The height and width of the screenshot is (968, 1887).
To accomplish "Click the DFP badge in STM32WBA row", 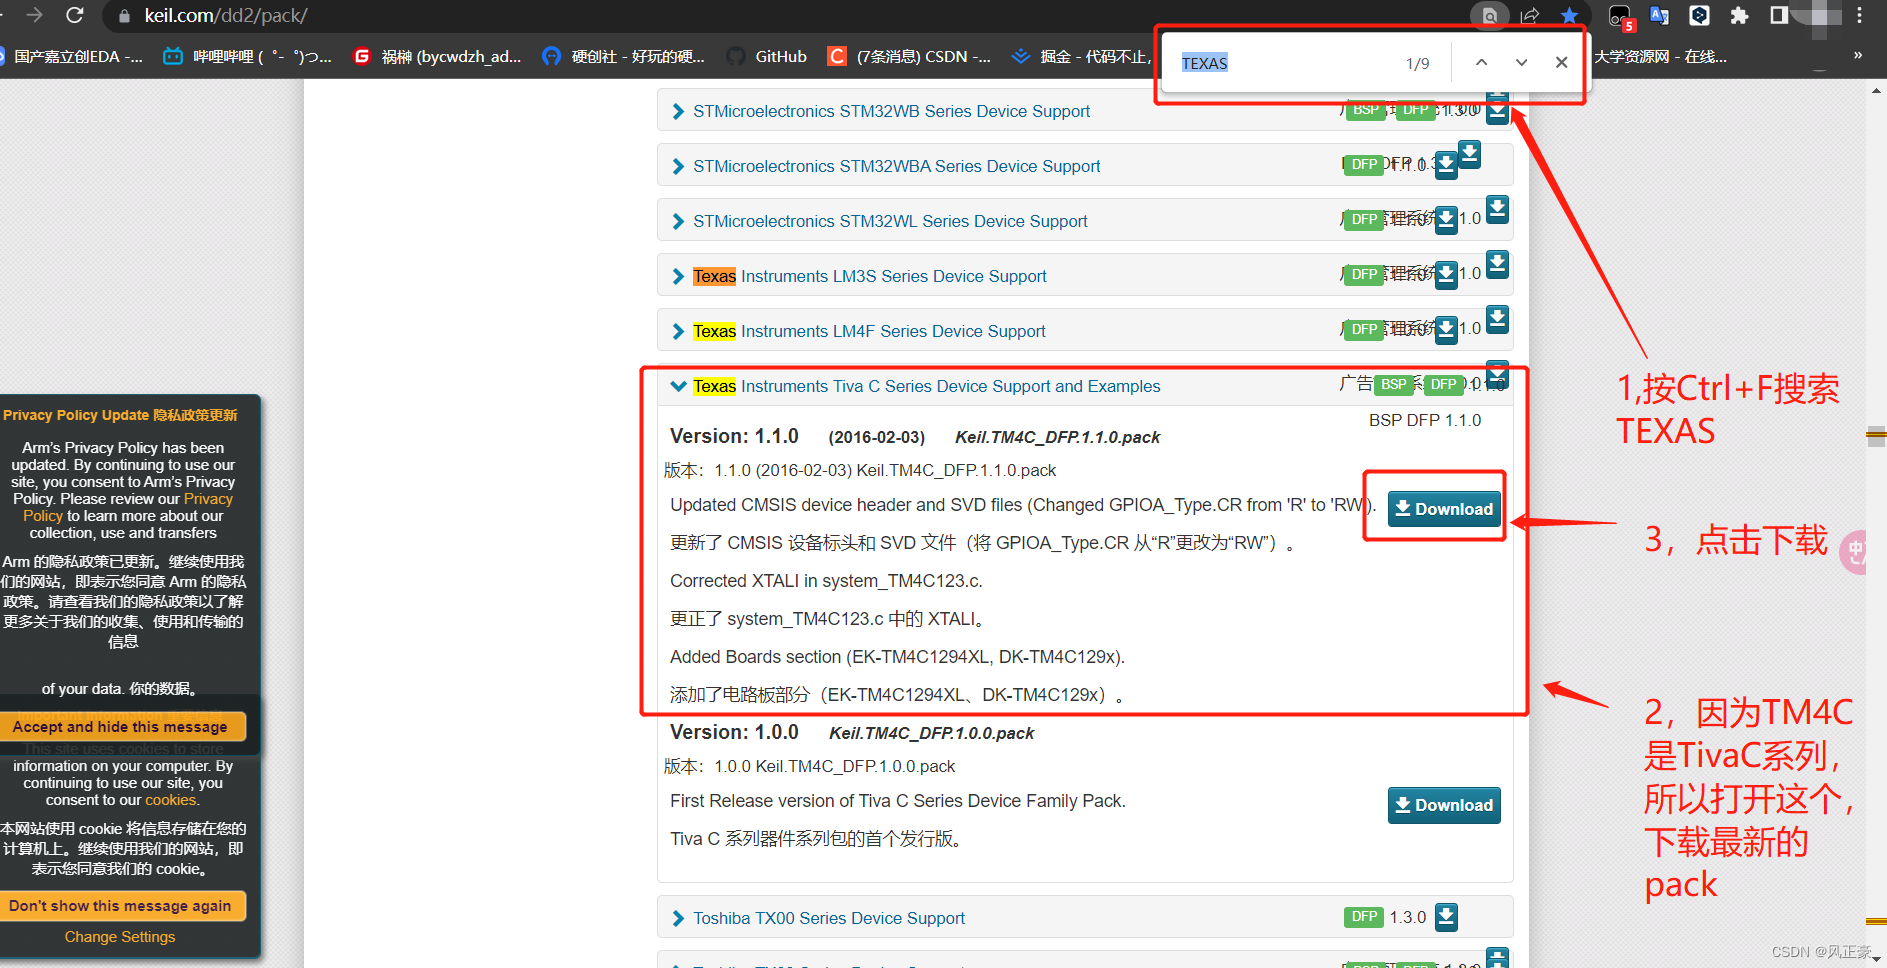I will [x=1364, y=164].
